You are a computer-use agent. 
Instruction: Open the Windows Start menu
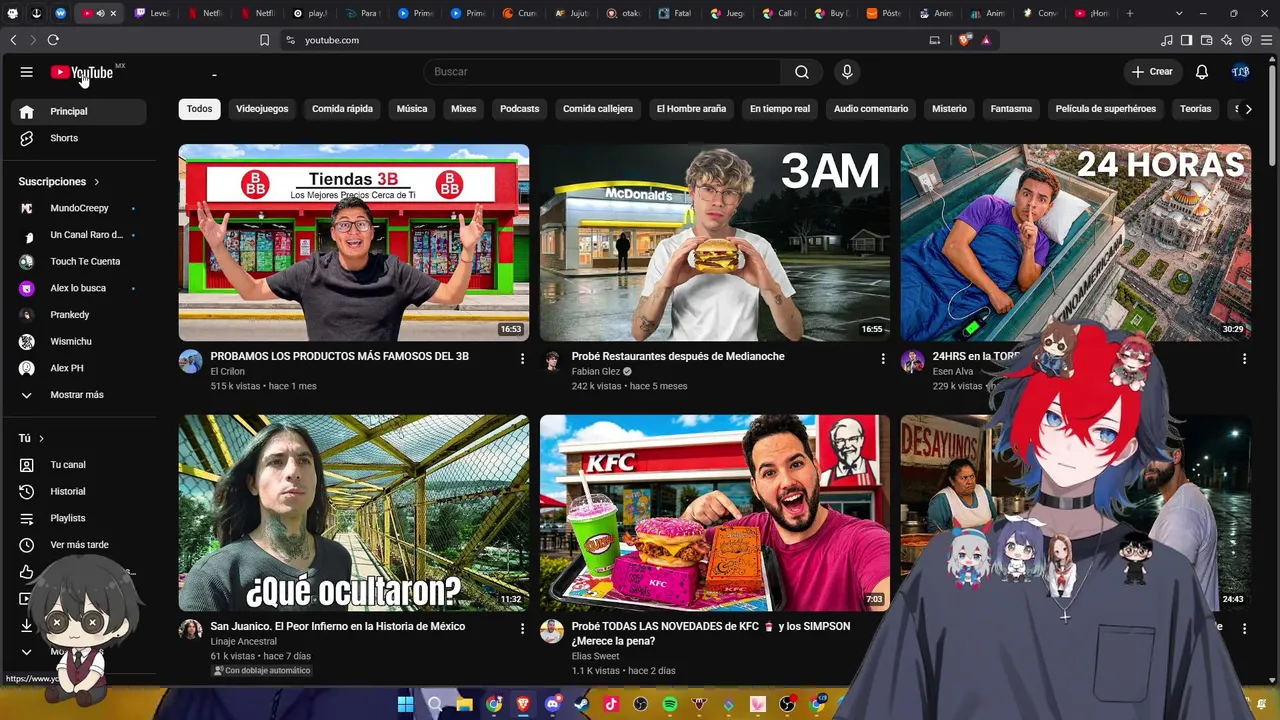(405, 704)
